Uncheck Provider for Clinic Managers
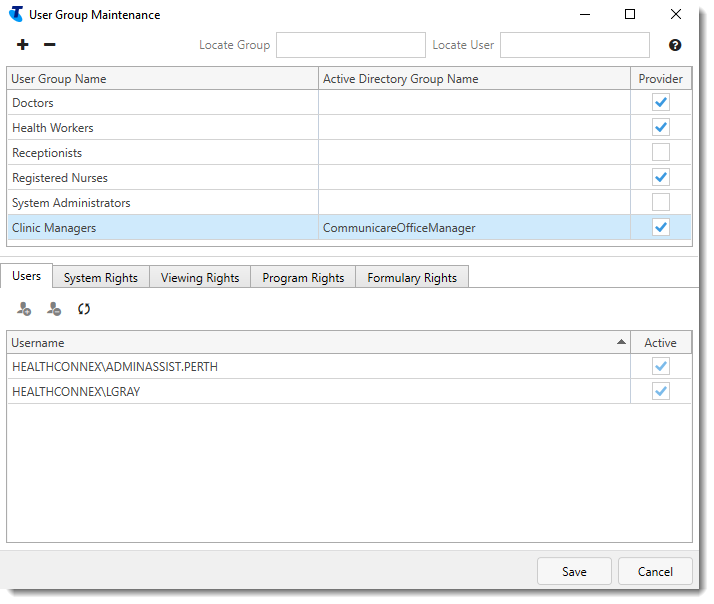This screenshot has width=714, height=604. click(661, 227)
